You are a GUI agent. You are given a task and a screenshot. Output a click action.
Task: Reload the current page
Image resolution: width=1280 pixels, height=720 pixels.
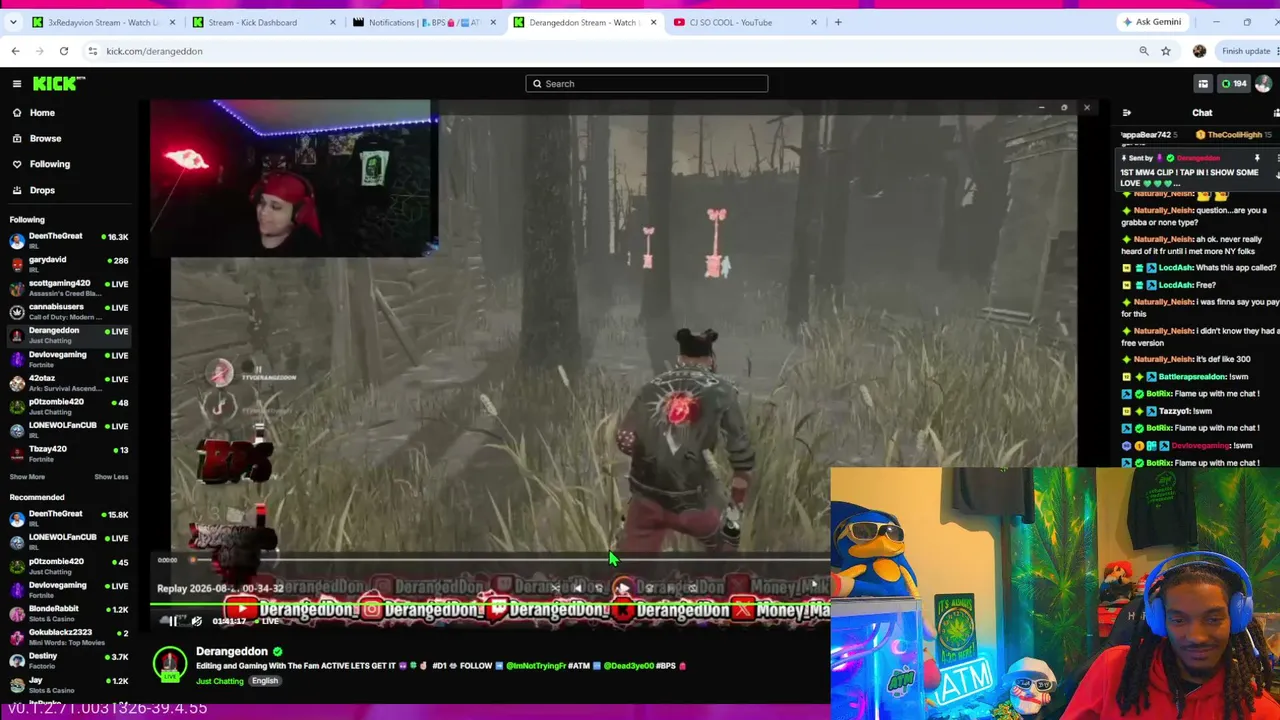(63, 51)
